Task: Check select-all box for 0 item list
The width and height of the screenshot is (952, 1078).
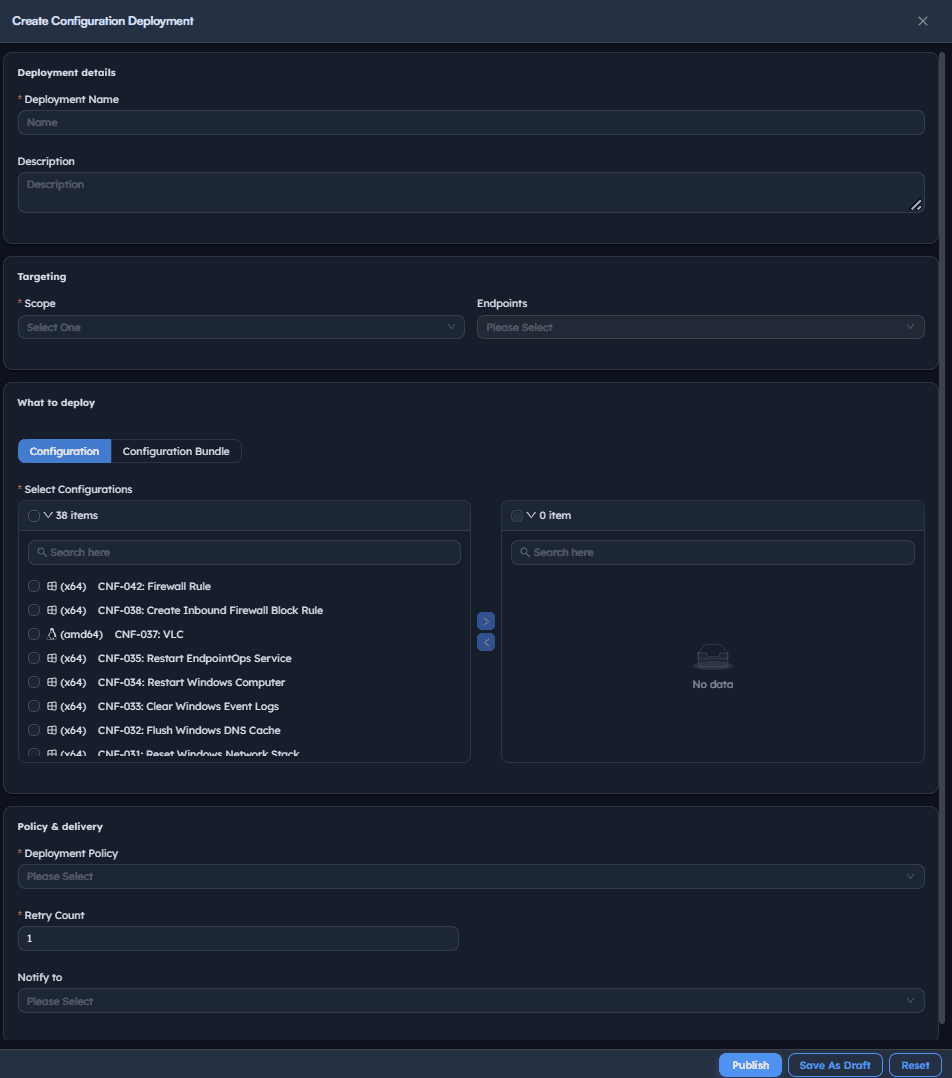Action: 517,516
